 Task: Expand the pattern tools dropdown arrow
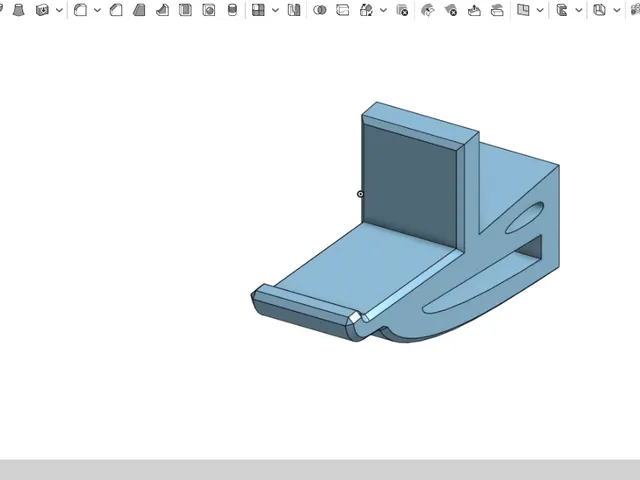click(x=276, y=10)
